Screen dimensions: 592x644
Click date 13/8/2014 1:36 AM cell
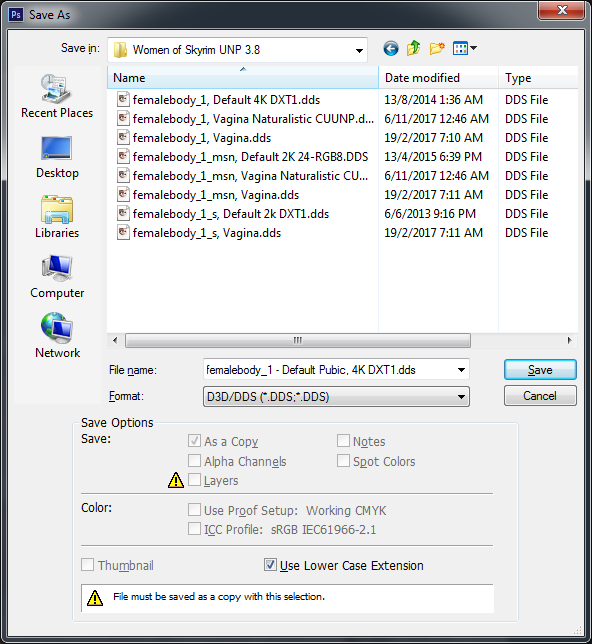433,100
